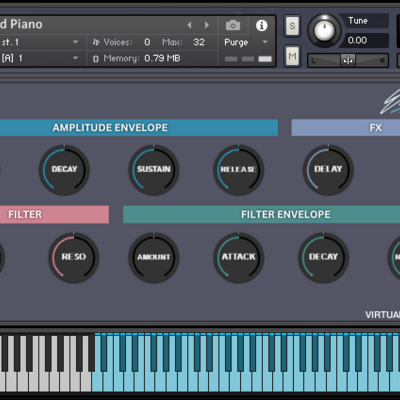Click the snapshot camera icon
400x400 pixels.
click(x=233, y=25)
